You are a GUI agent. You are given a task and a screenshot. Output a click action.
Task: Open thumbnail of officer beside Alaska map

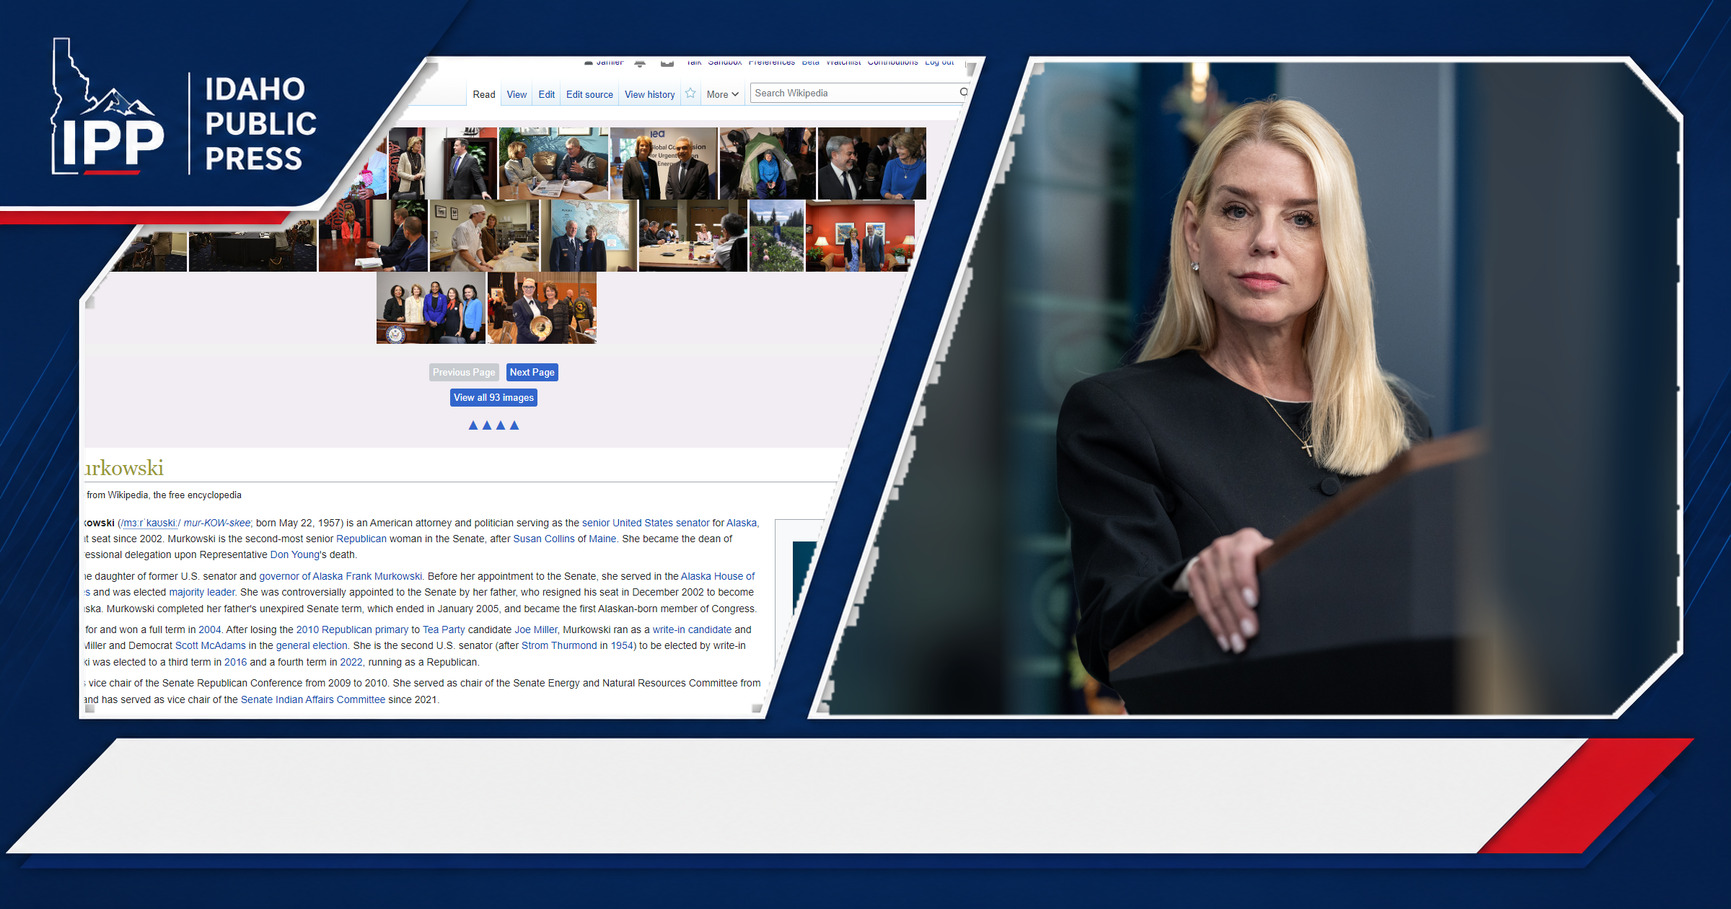click(x=589, y=236)
